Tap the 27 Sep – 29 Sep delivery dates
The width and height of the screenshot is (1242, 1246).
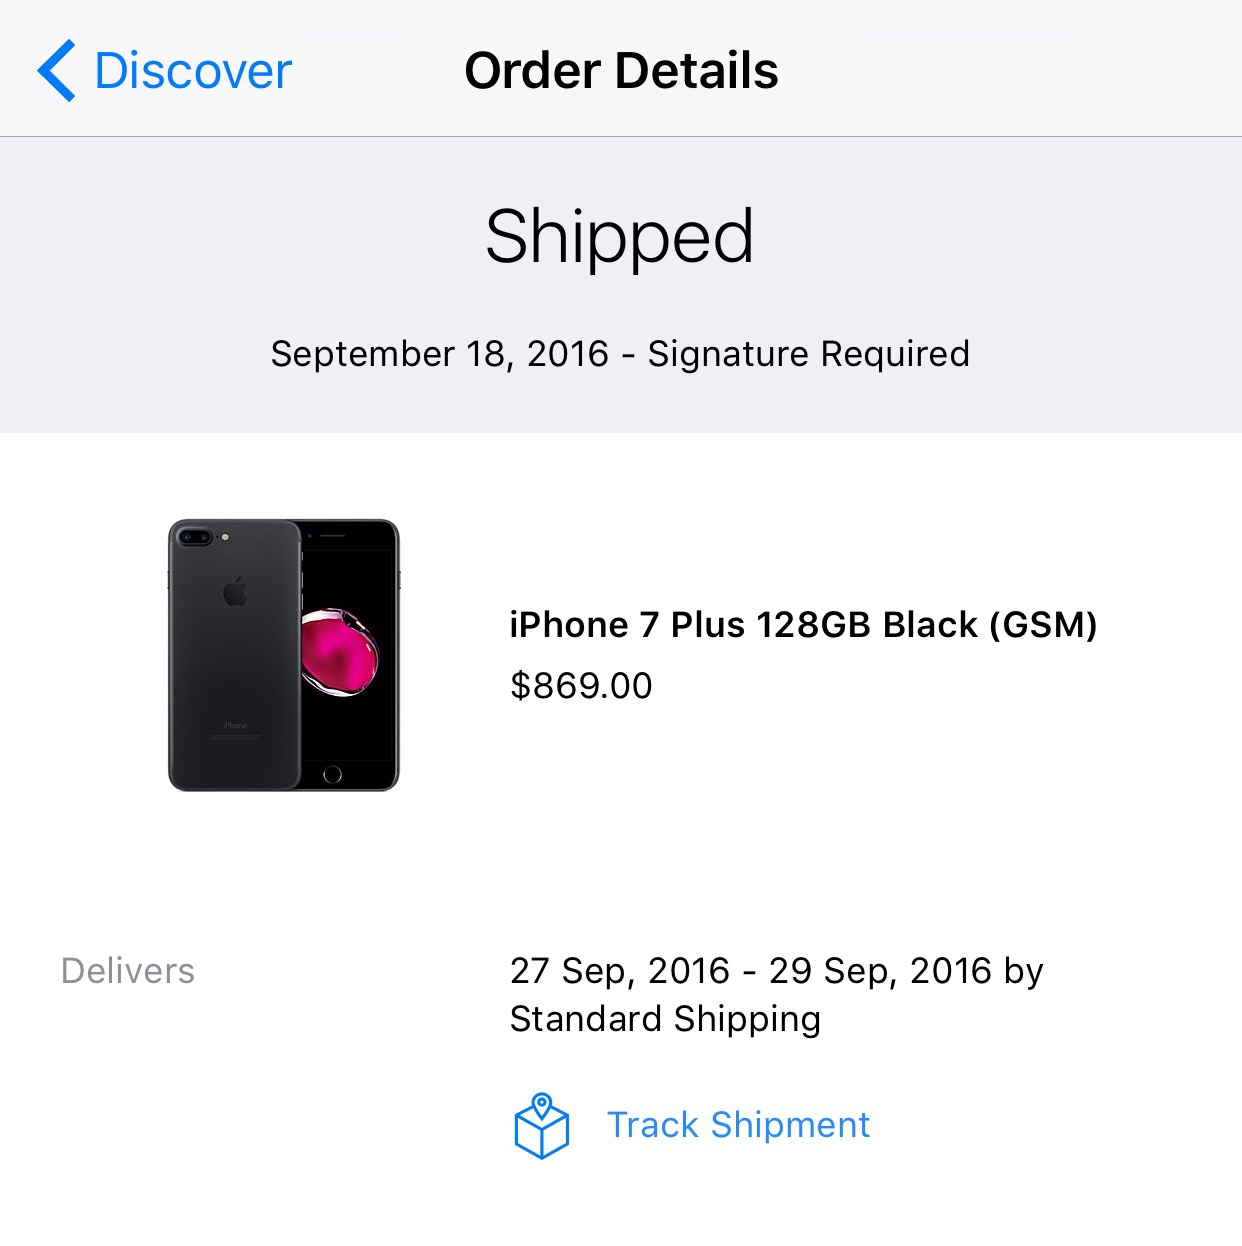pyautogui.click(x=755, y=971)
